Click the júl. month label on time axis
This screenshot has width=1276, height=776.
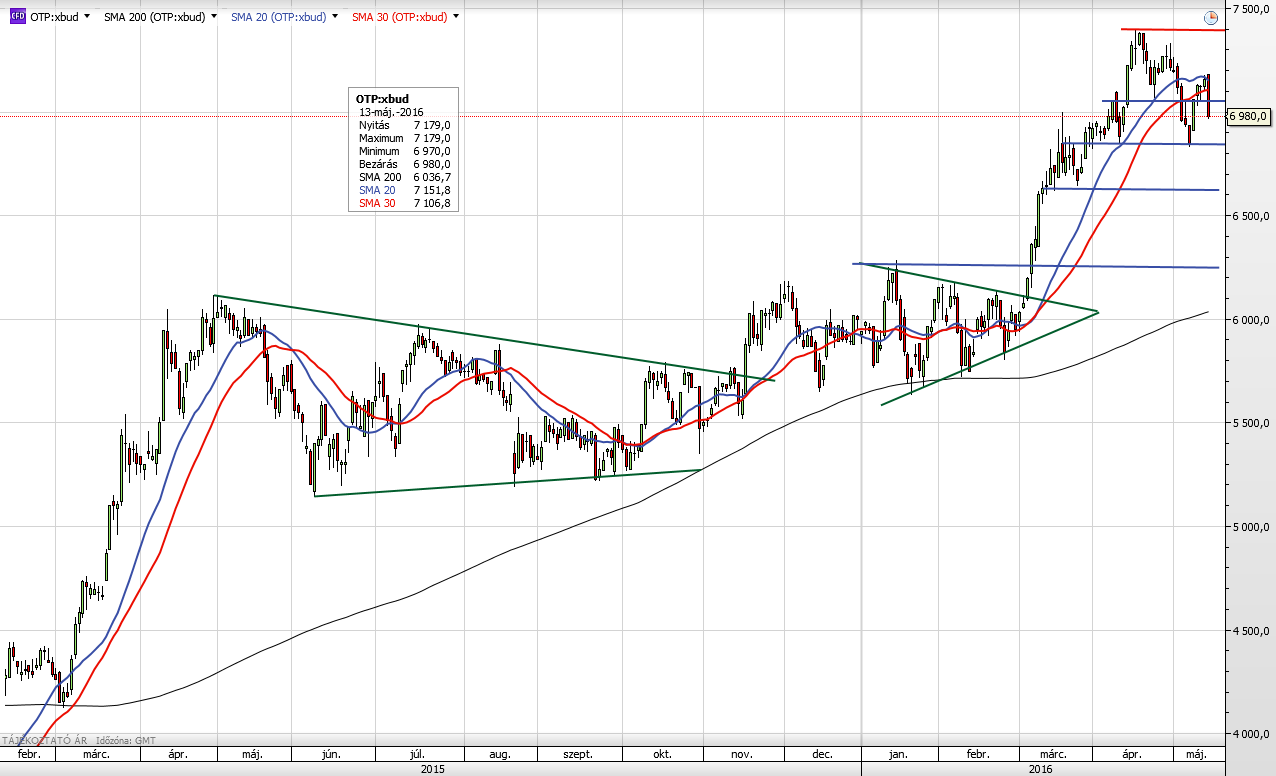point(416,755)
